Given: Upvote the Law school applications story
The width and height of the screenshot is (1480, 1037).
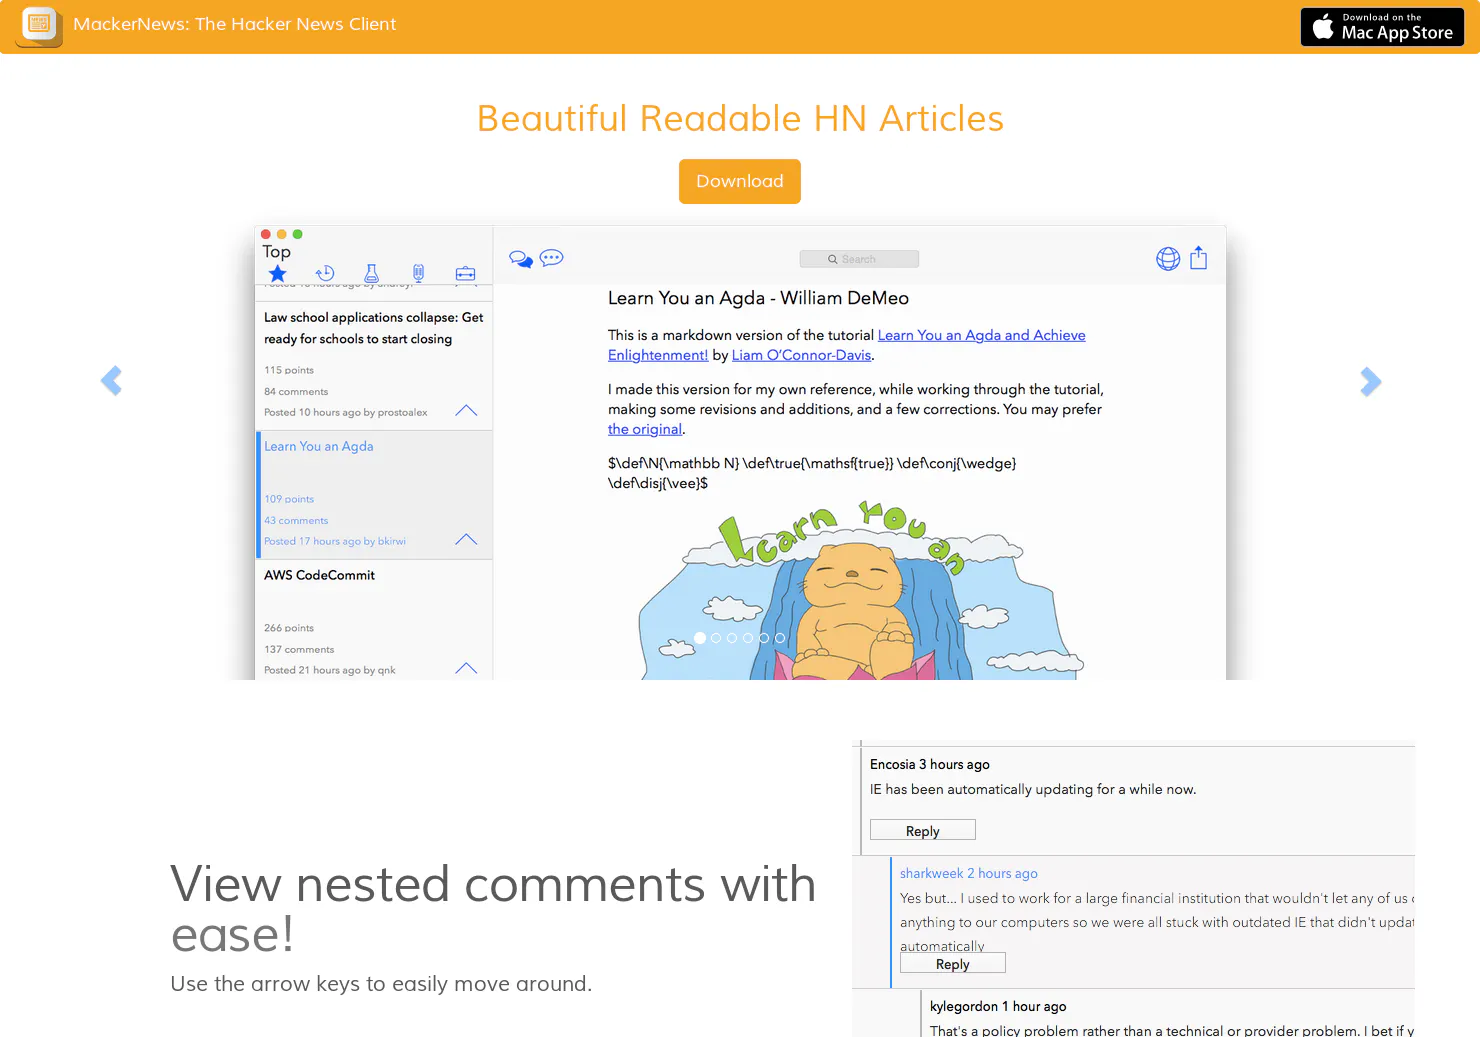Looking at the screenshot, I should click(466, 411).
